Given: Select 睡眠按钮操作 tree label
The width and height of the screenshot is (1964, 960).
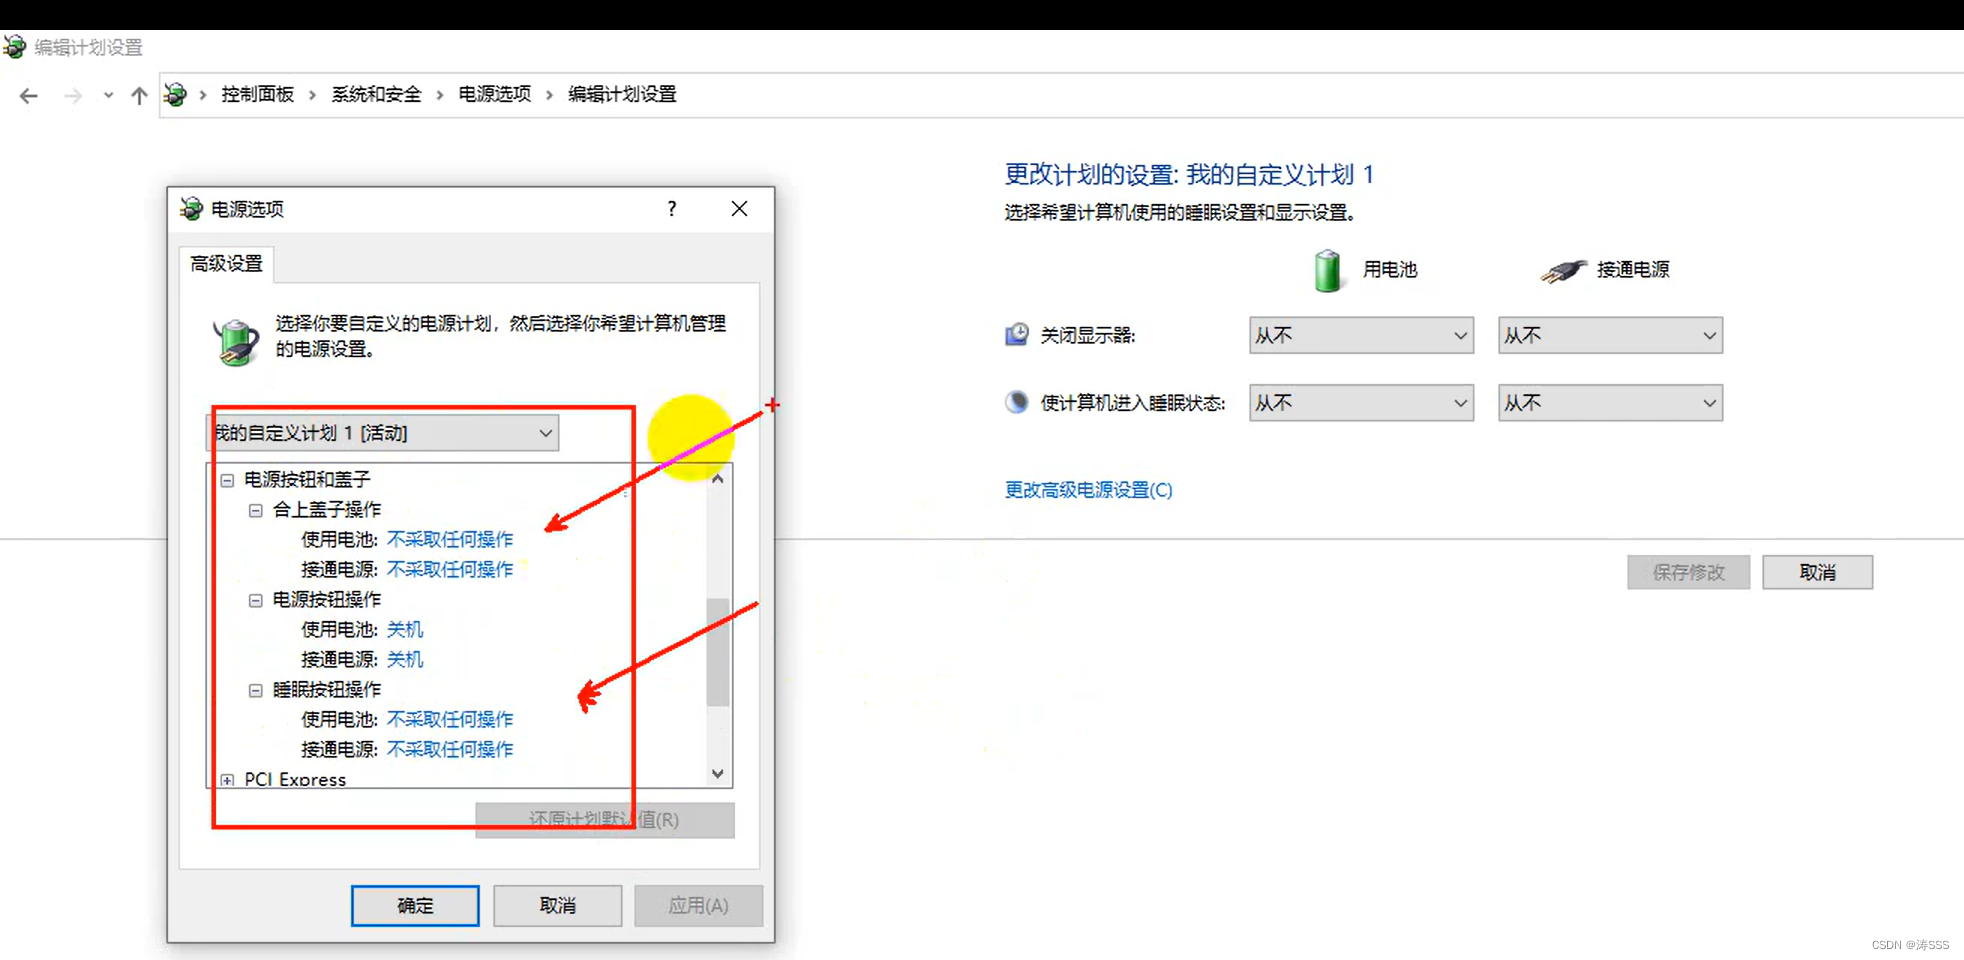Looking at the screenshot, I should pos(327,690).
